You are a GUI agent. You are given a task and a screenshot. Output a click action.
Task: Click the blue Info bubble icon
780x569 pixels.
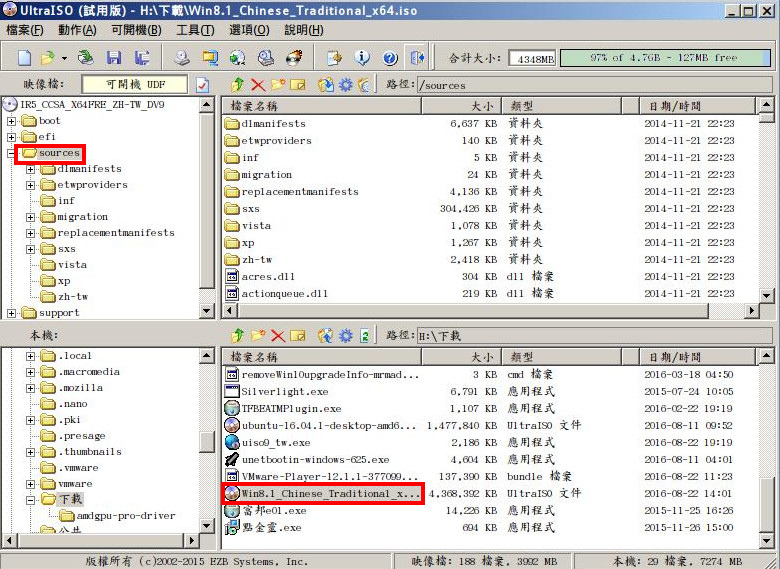[362, 58]
